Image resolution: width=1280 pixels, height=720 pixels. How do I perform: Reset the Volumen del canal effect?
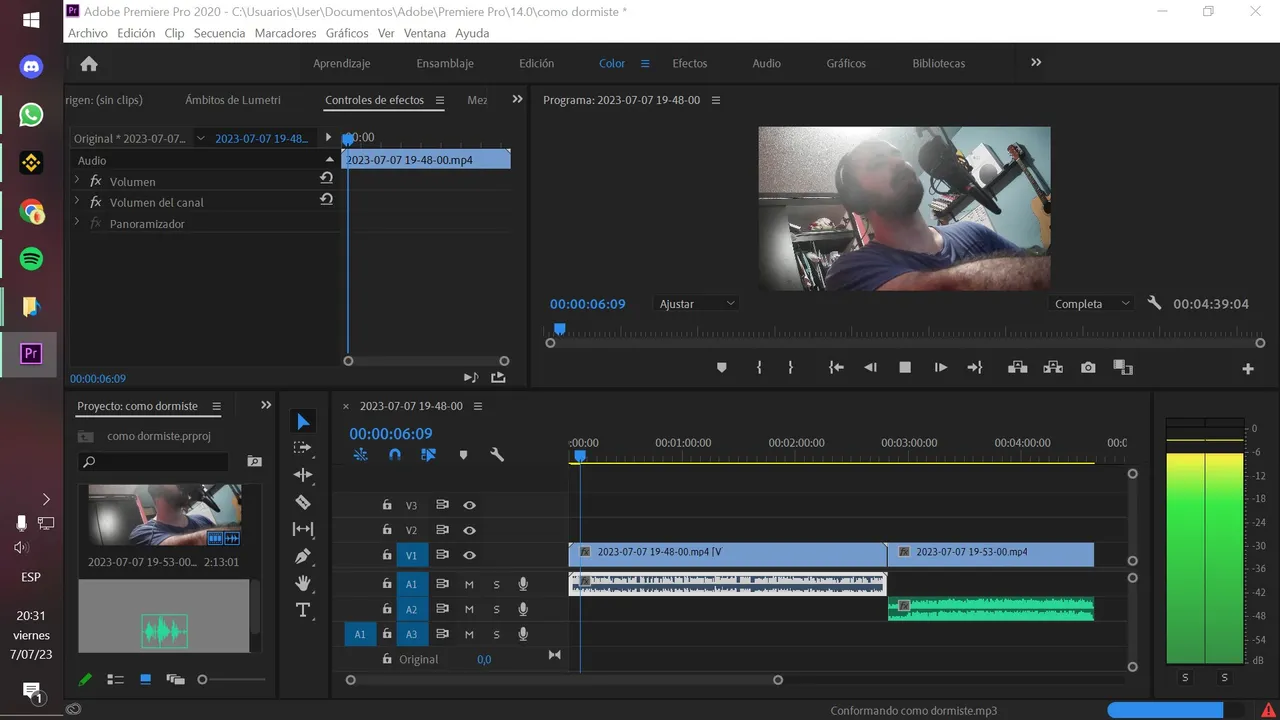pyautogui.click(x=326, y=199)
